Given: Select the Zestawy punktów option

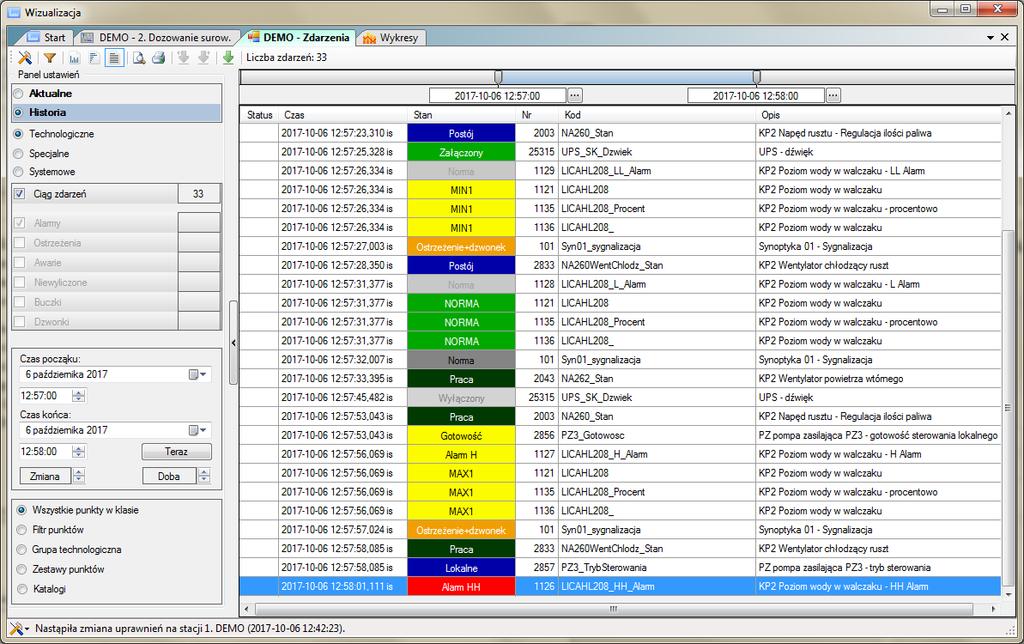Looking at the screenshot, I should [22, 569].
